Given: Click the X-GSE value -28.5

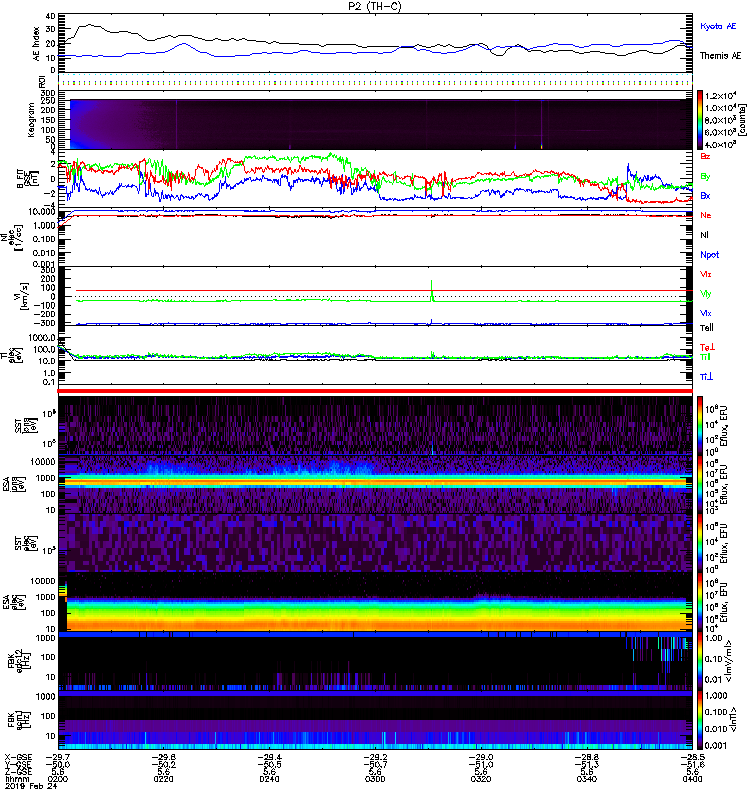Looking at the screenshot, I should click(692, 757).
